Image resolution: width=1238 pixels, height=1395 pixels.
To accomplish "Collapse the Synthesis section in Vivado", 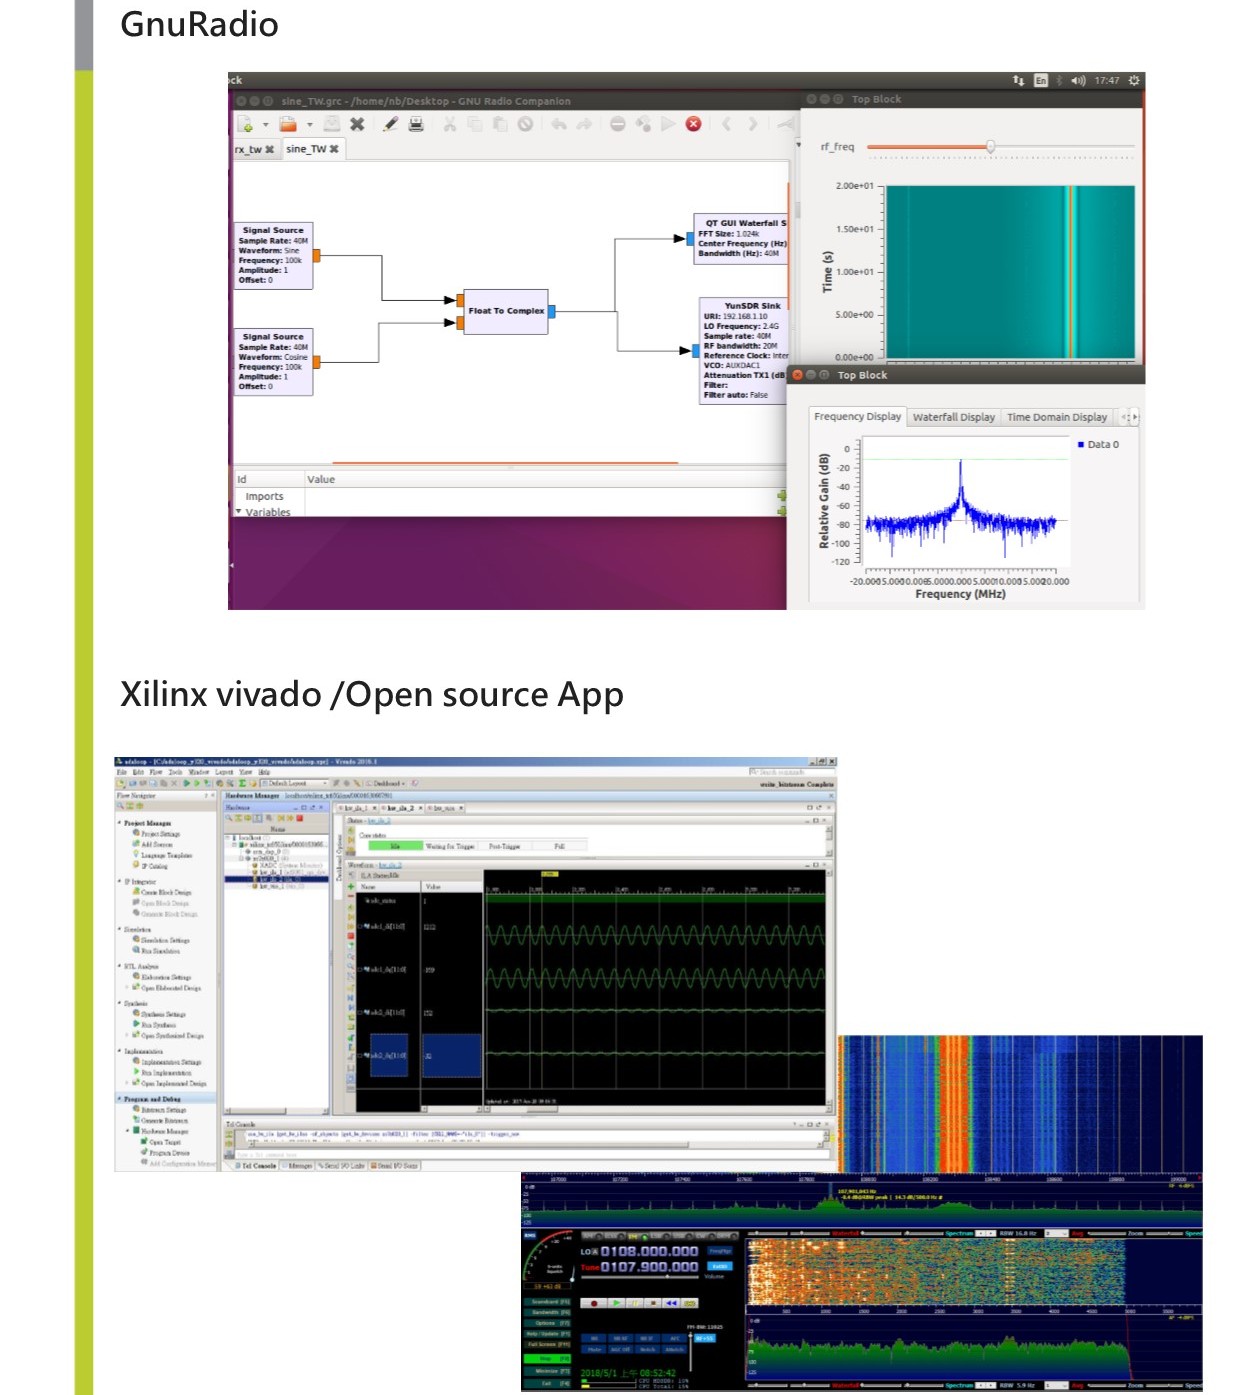I will tap(120, 1003).
